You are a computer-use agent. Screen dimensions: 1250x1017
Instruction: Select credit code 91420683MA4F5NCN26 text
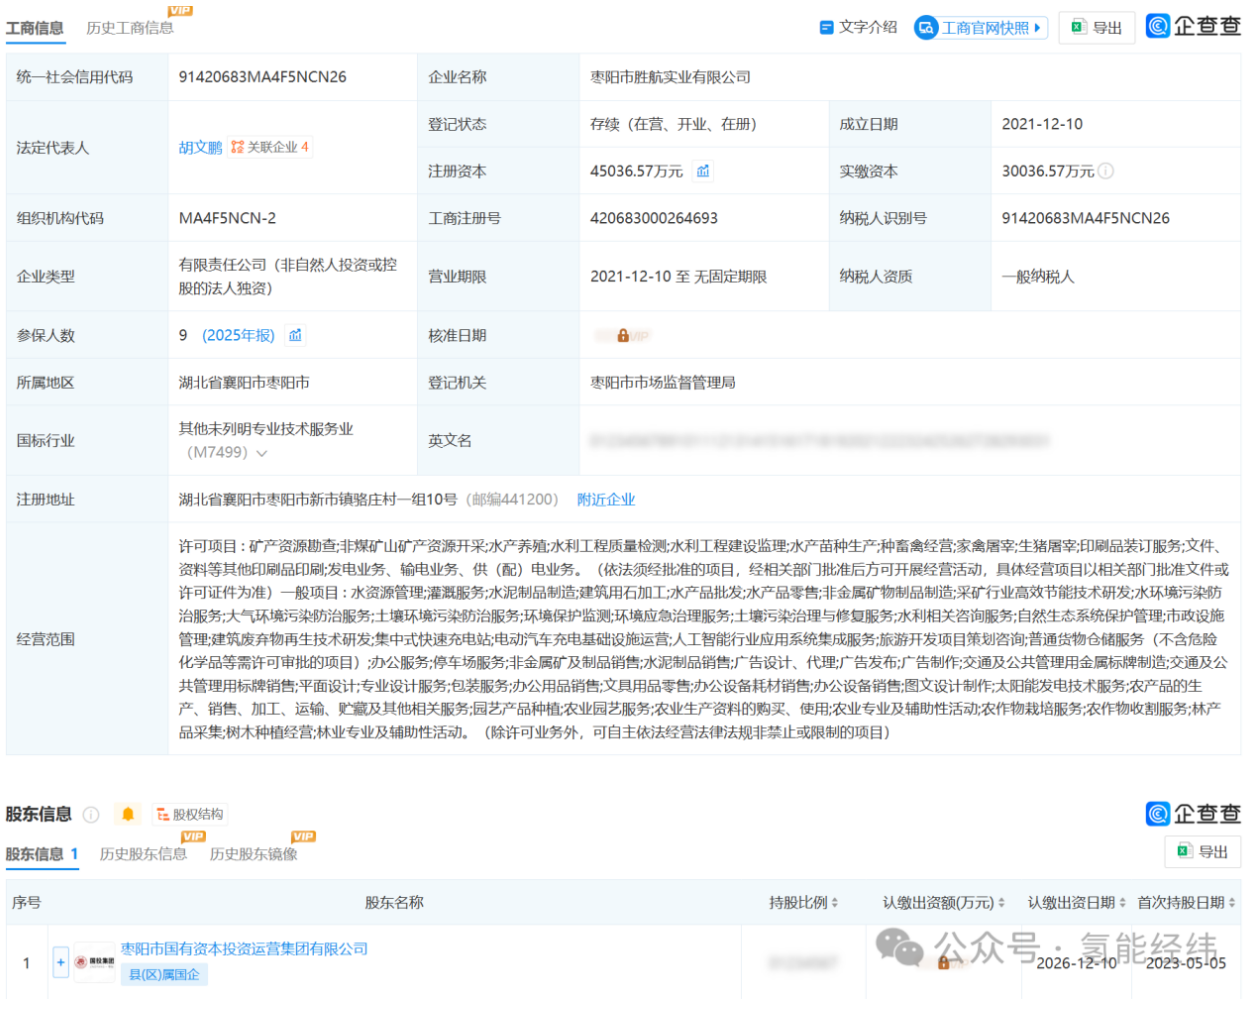[x=263, y=77]
